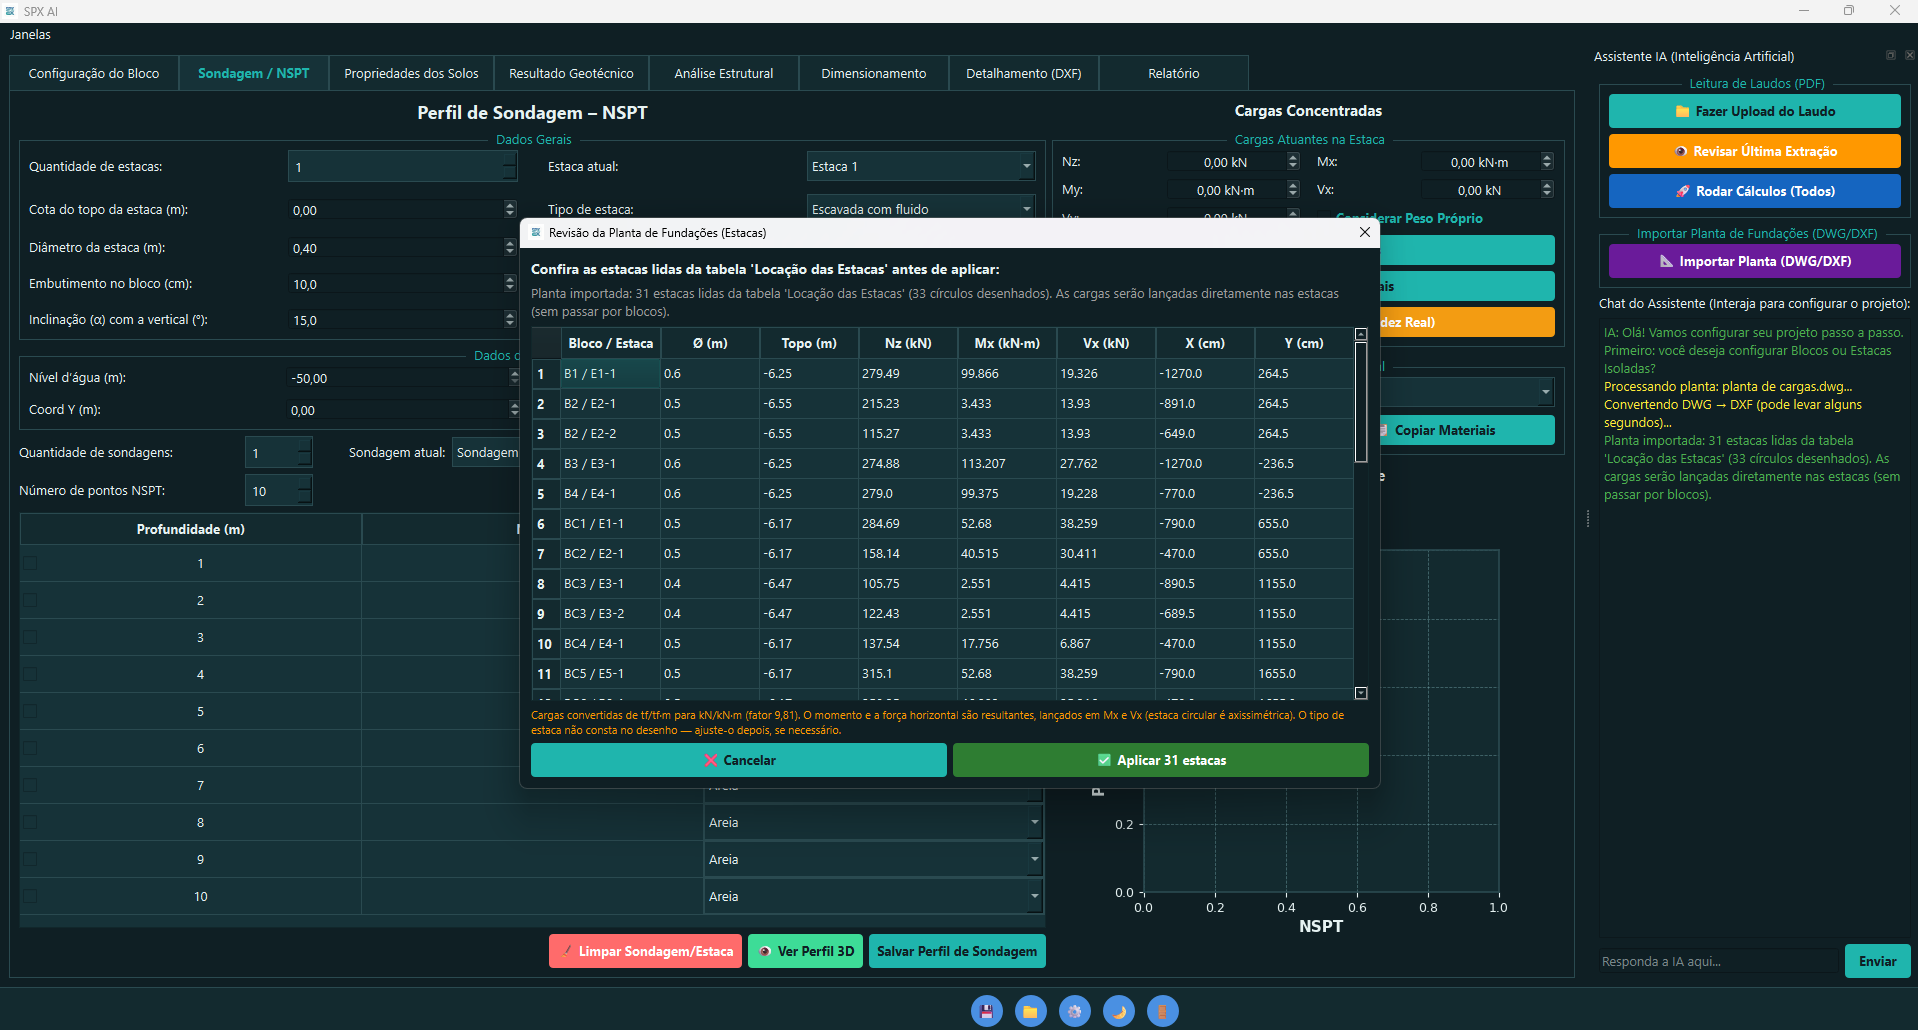Screen dimensions: 1918x1030
Task: Toggle checkbox for depth row 9
Action: (30, 859)
